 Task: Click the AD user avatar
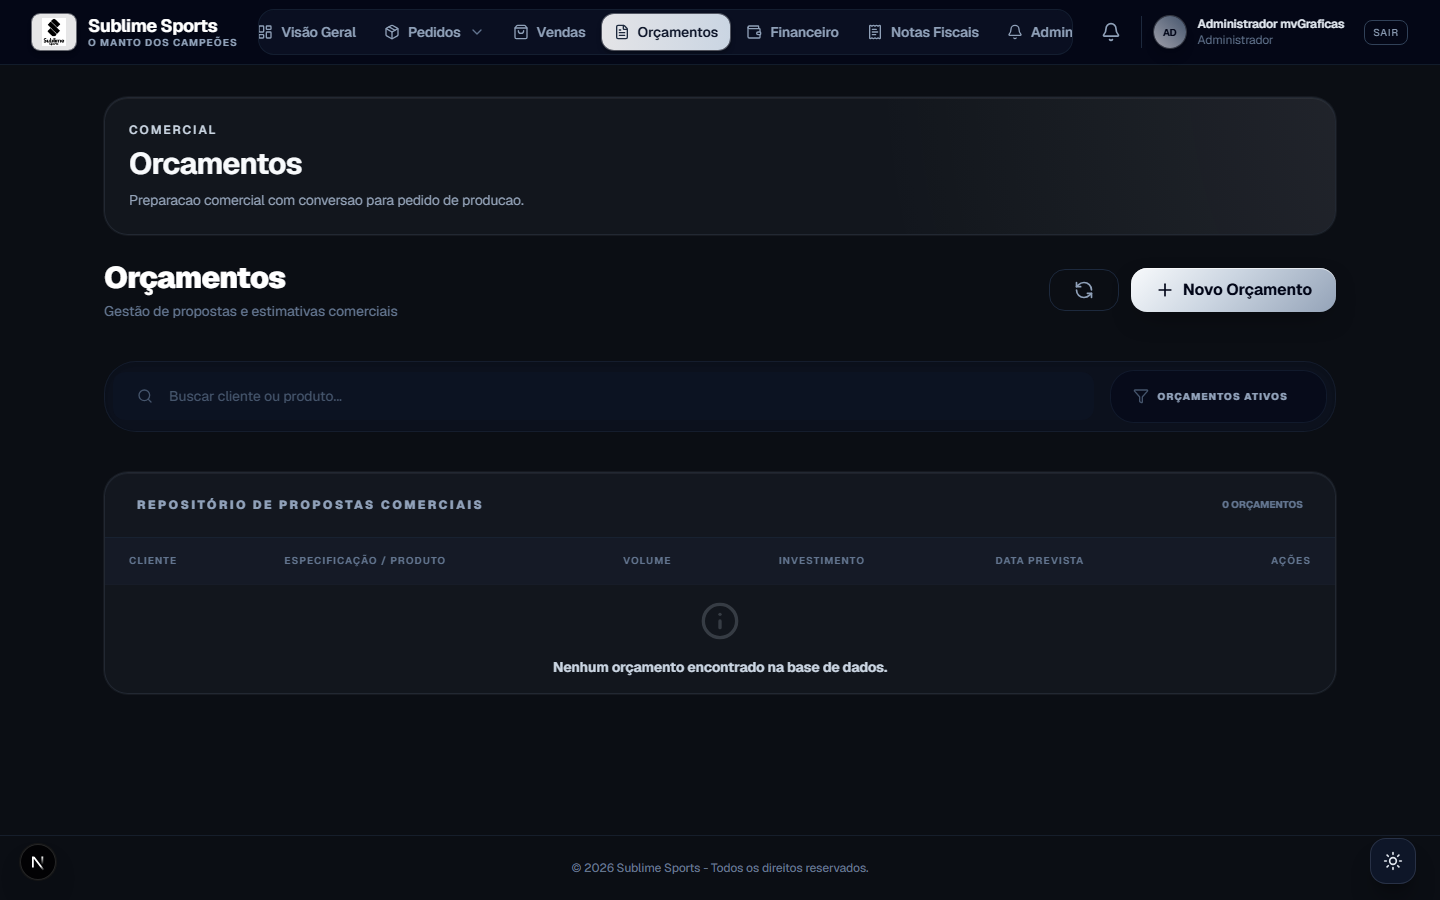click(x=1170, y=32)
